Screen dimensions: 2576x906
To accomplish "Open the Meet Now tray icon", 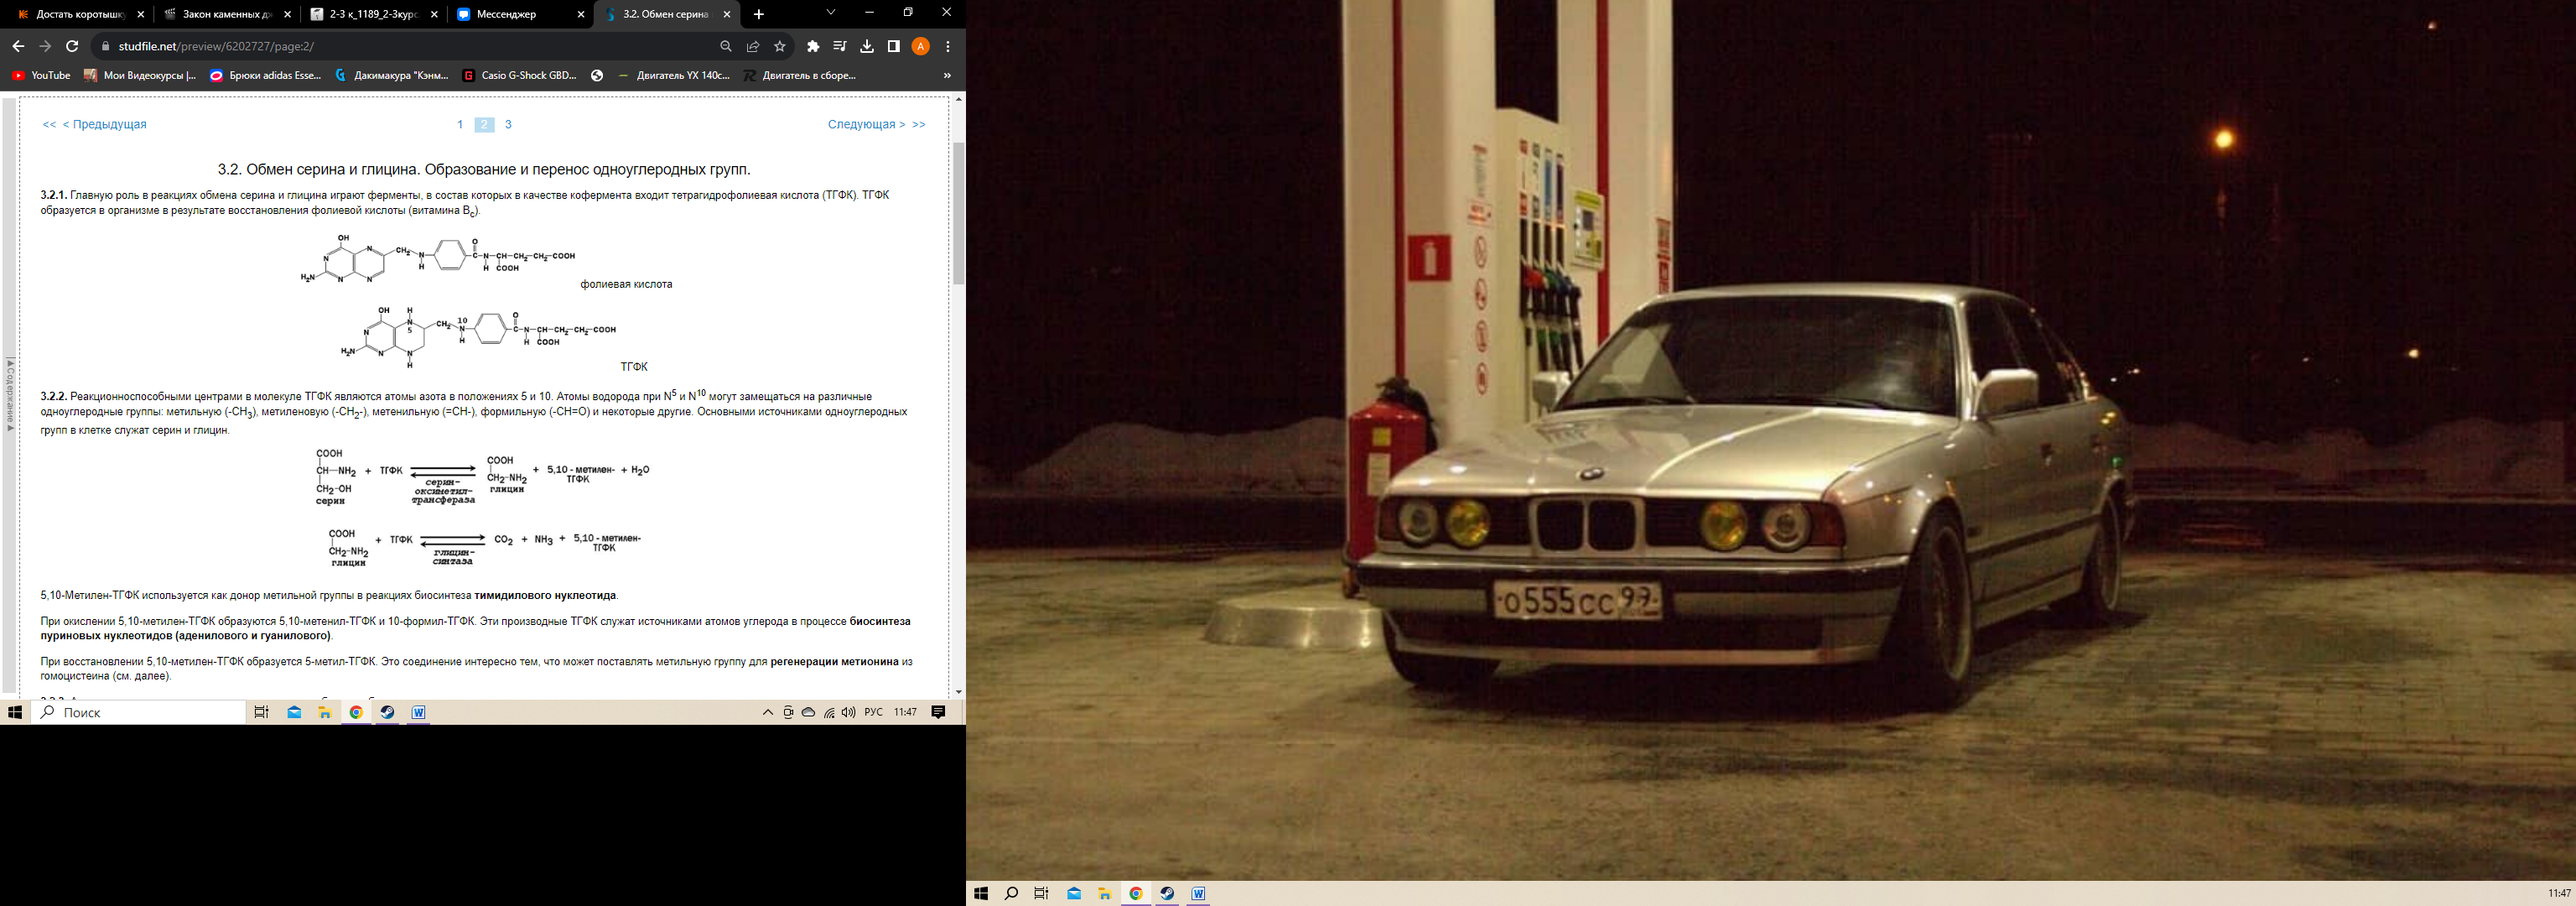I will 788,712.
